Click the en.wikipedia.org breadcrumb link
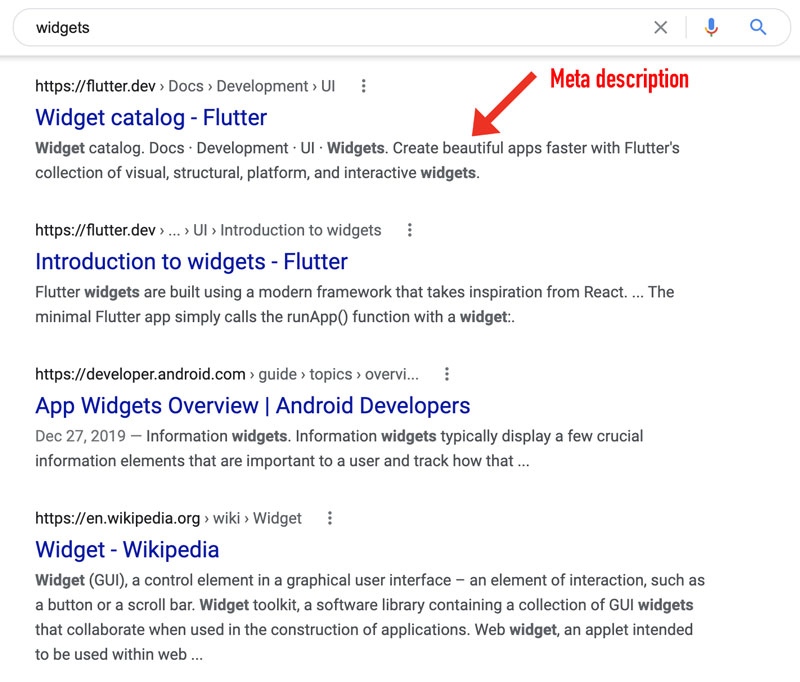The width and height of the screenshot is (800, 682). 117,518
